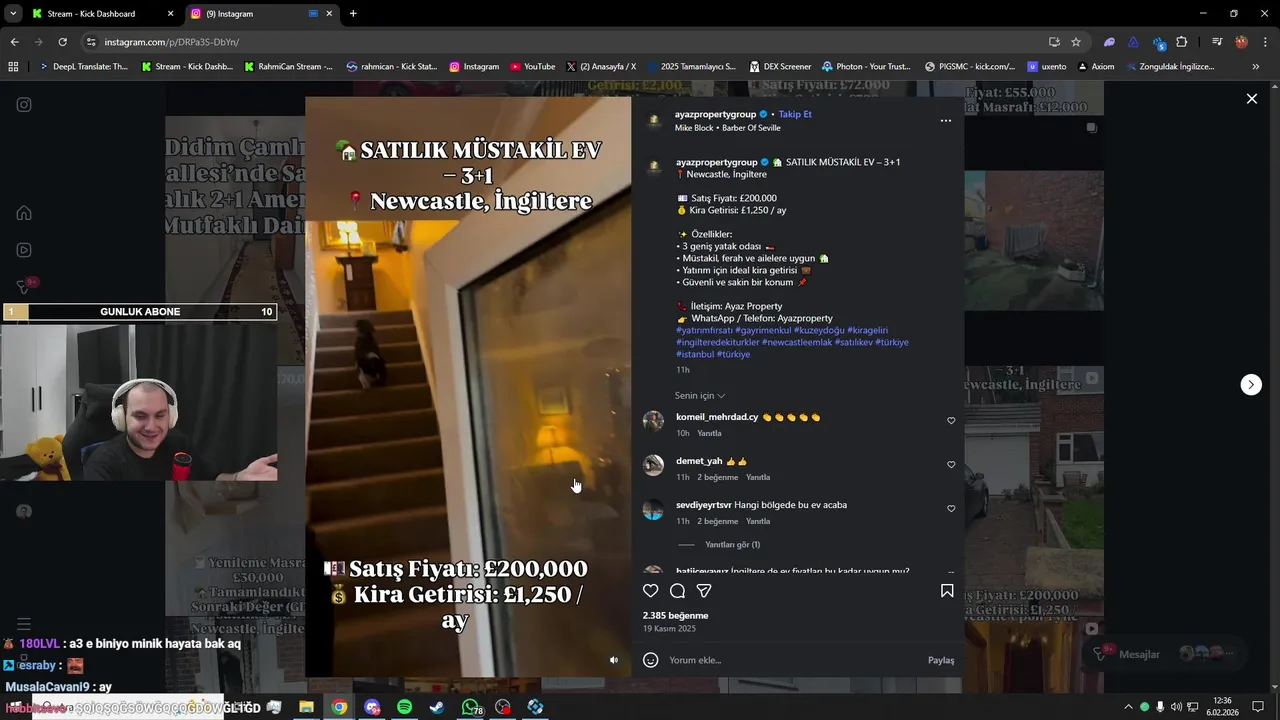The image size is (1280, 720).
Task: View the site information icon in the address bar
Action: (x=91, y=42)
